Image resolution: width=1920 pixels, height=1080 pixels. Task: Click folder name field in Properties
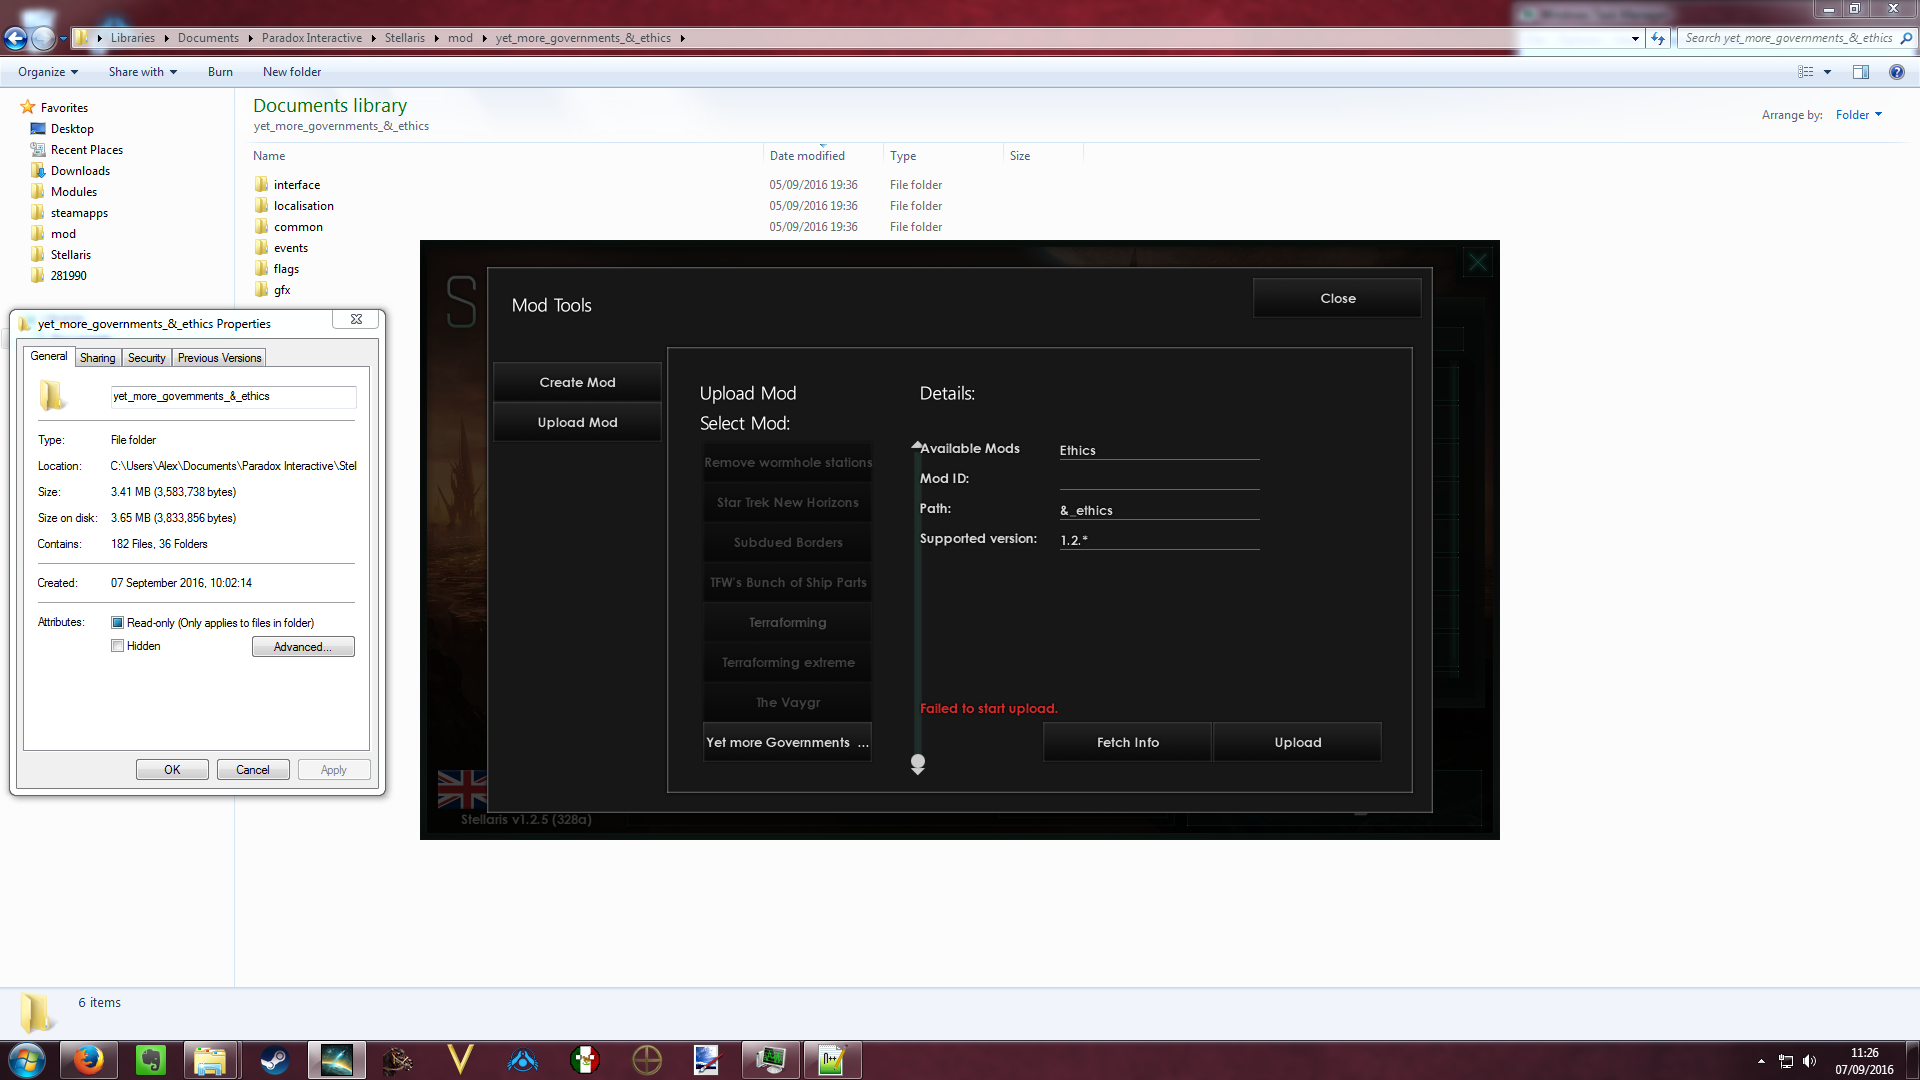pos(233,397)
